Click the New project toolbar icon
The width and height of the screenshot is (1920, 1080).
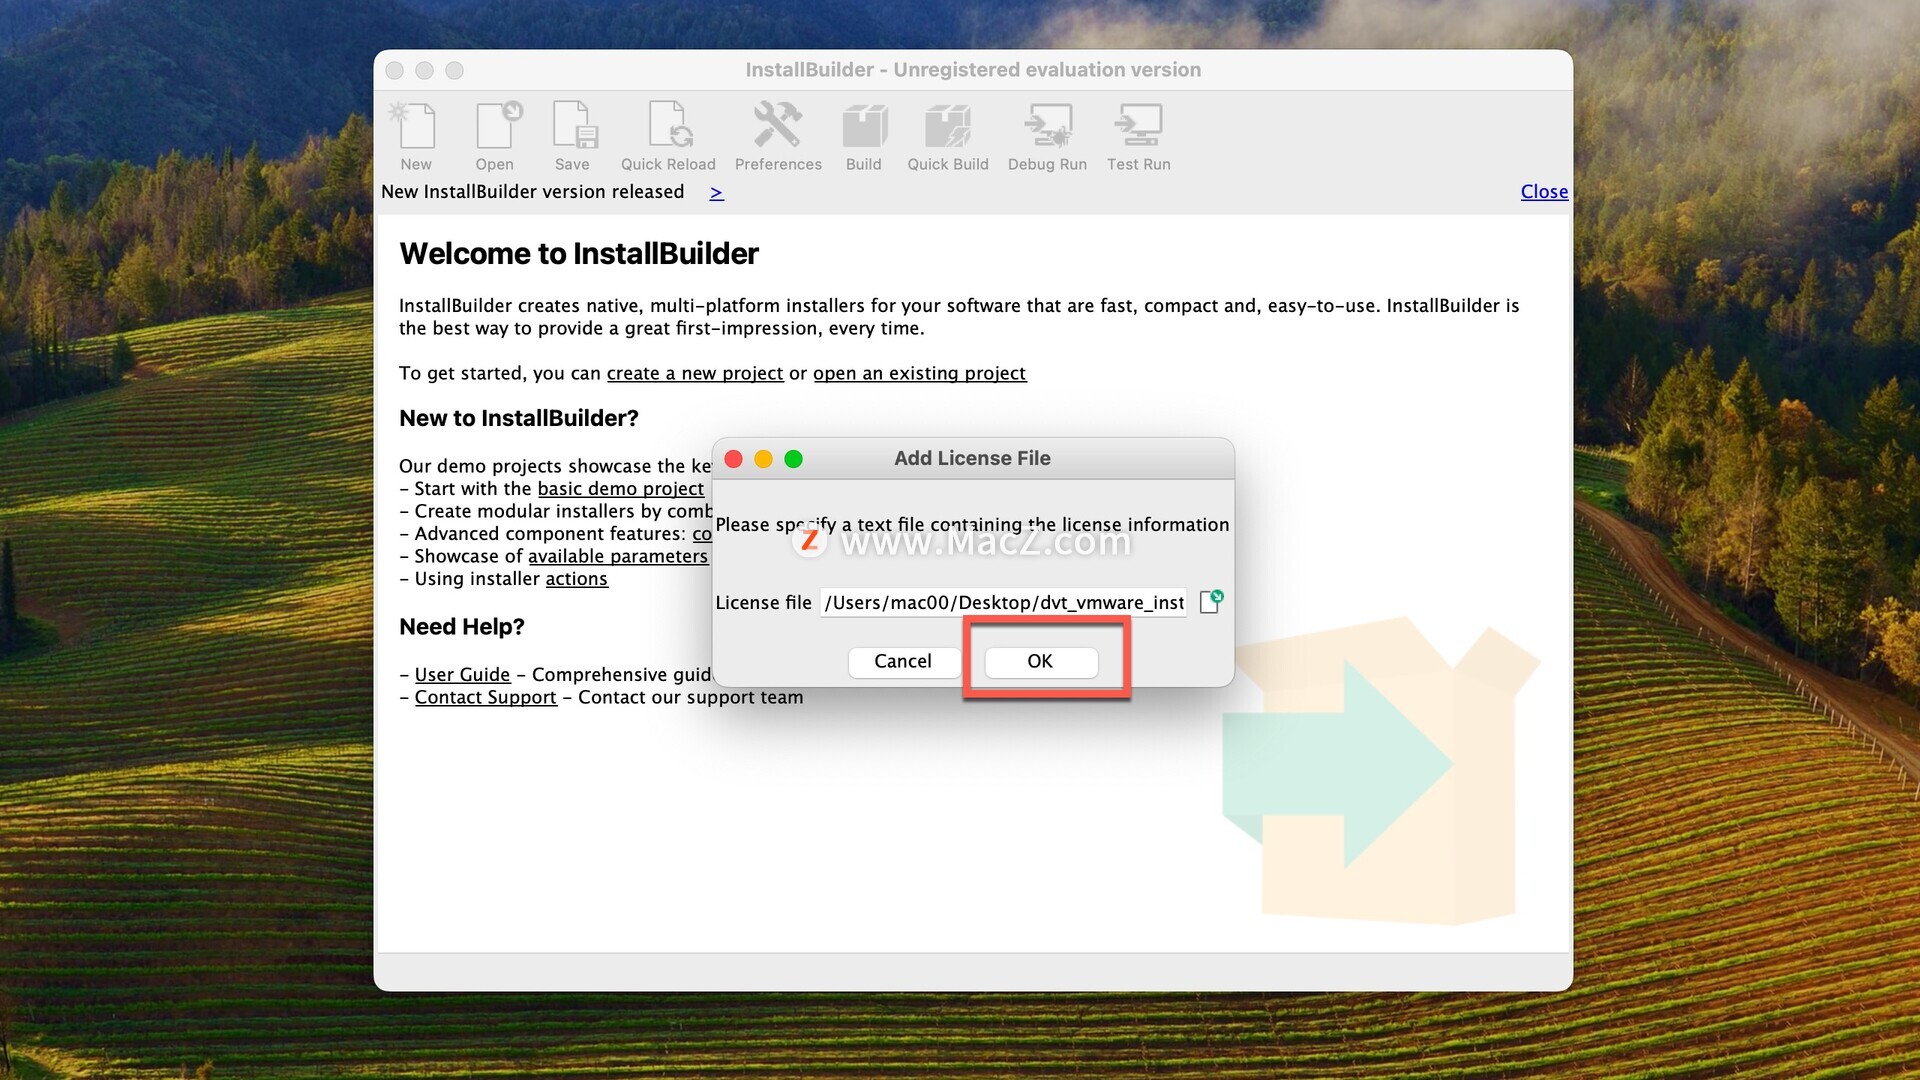pos(416,137)
